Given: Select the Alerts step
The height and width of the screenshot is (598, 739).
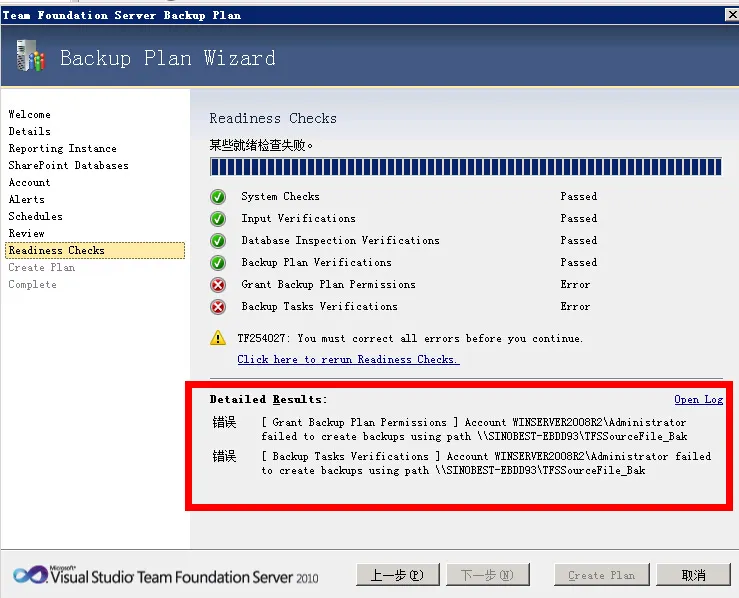Looking at the screenshot, I should 27,199.
